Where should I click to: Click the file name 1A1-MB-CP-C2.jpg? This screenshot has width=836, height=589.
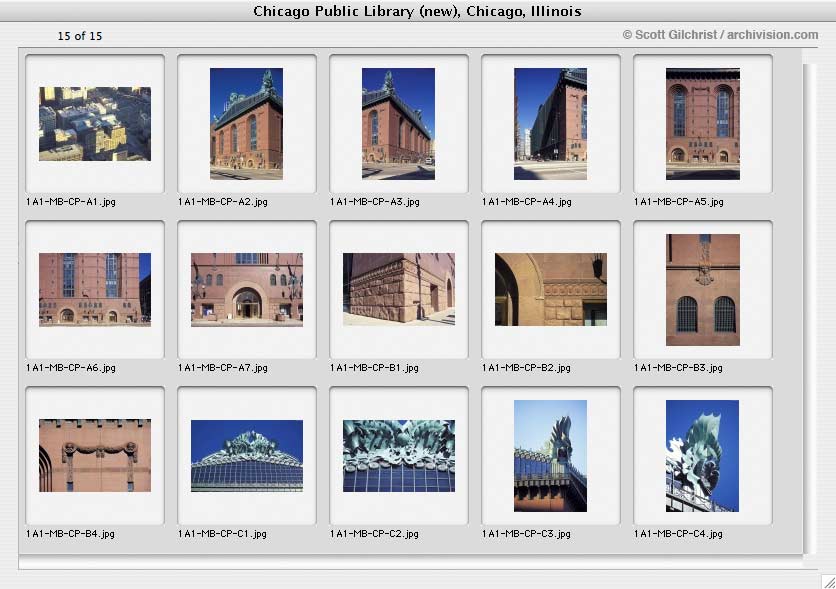click(x=374, y=534)
